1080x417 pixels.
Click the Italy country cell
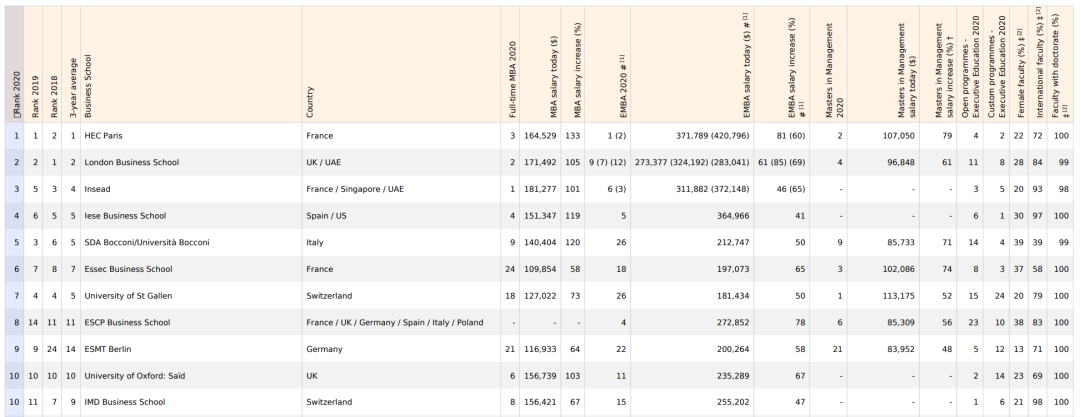[401, 243]
